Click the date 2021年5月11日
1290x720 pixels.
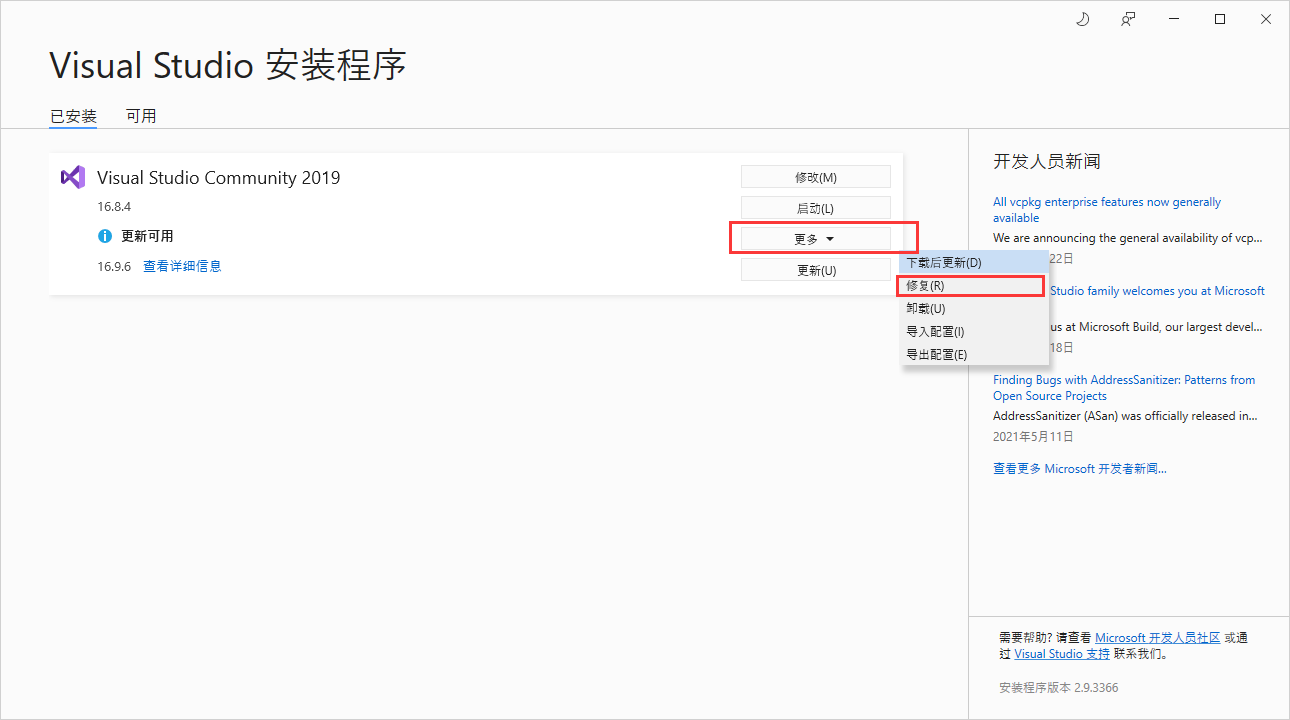[1033, 437]
